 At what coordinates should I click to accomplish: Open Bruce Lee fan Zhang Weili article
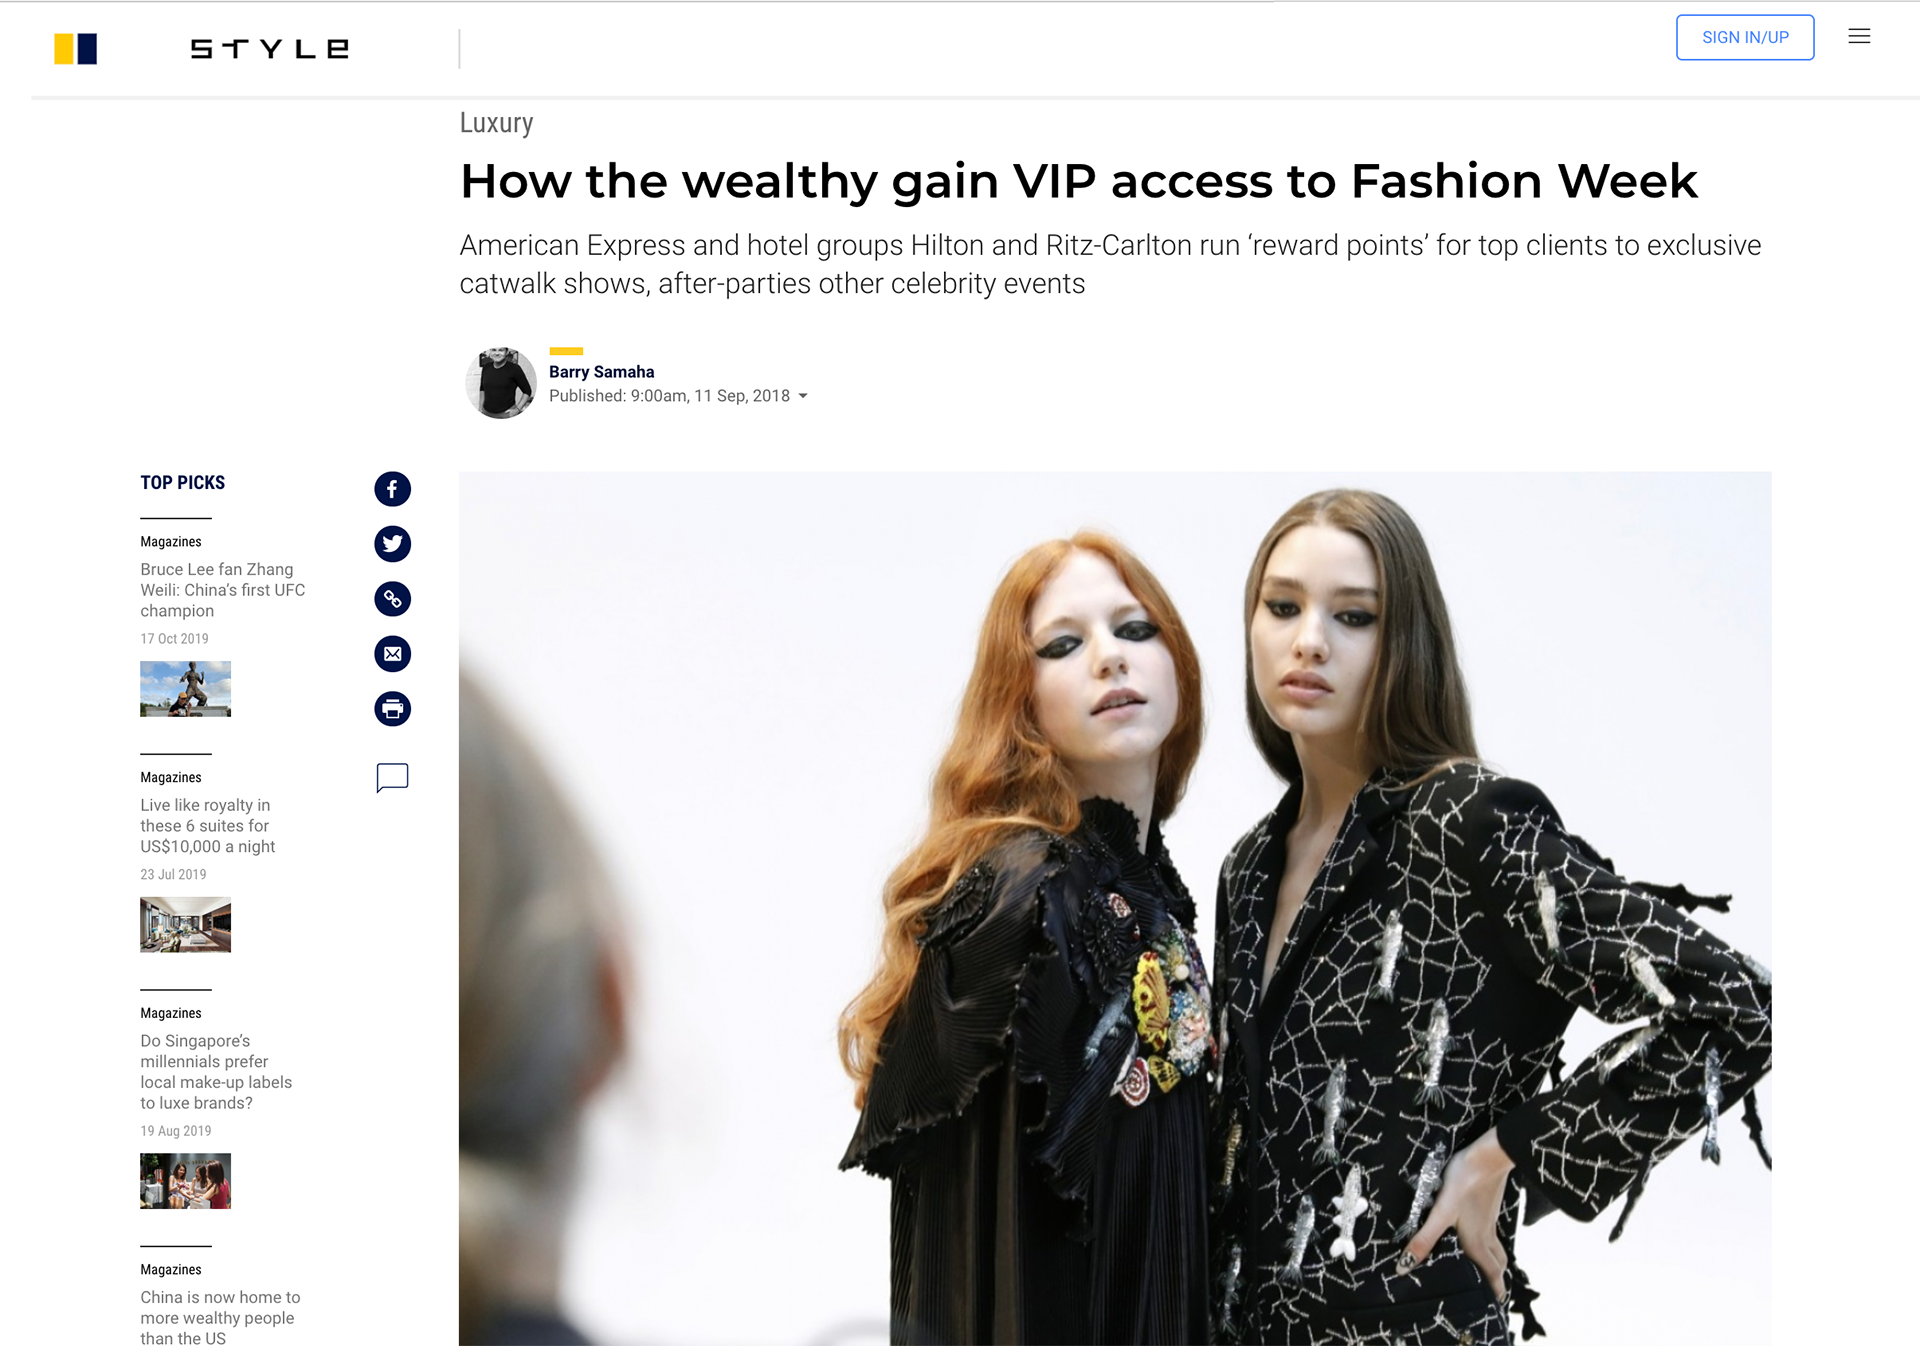click(222, 590)
